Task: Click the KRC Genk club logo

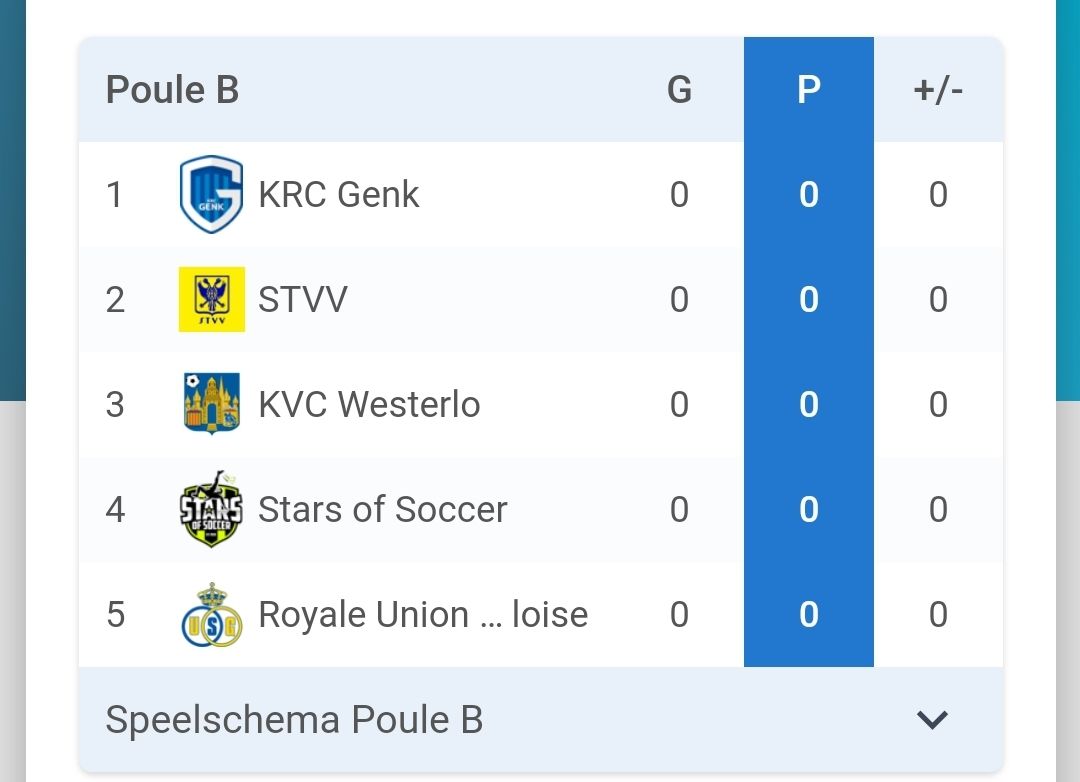Action: (x=211, y=194)
